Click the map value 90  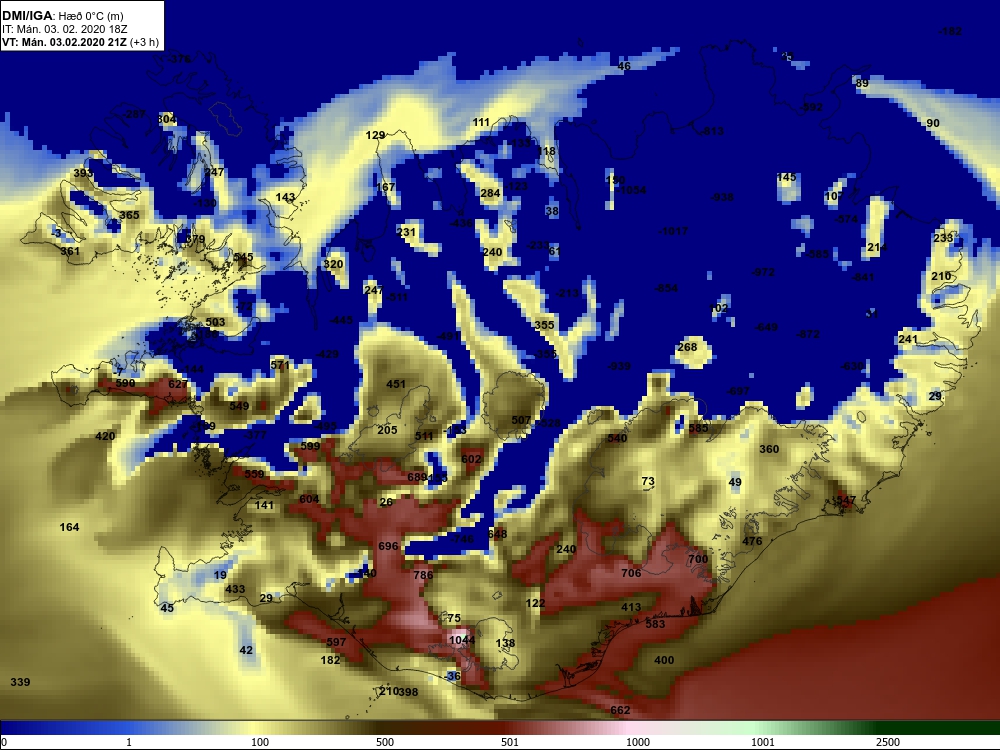pos(933,123)
